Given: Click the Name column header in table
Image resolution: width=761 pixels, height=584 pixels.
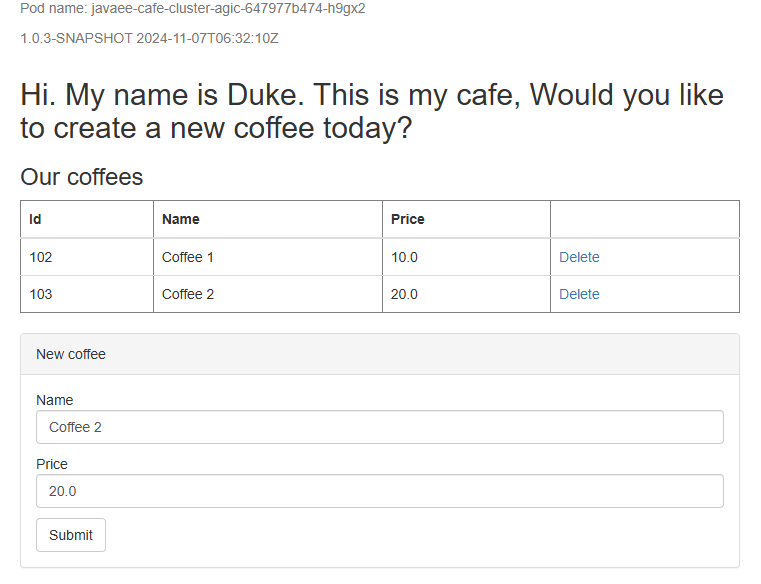Looking at the screenshot, I should point(181,219).
